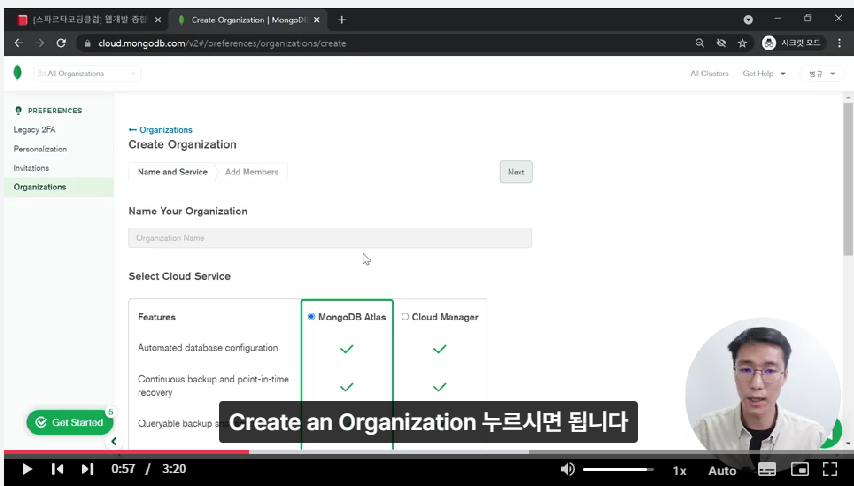Enable picture-in-picture mode icon
This screenshot has width=854, height=486.
[800, 469]
